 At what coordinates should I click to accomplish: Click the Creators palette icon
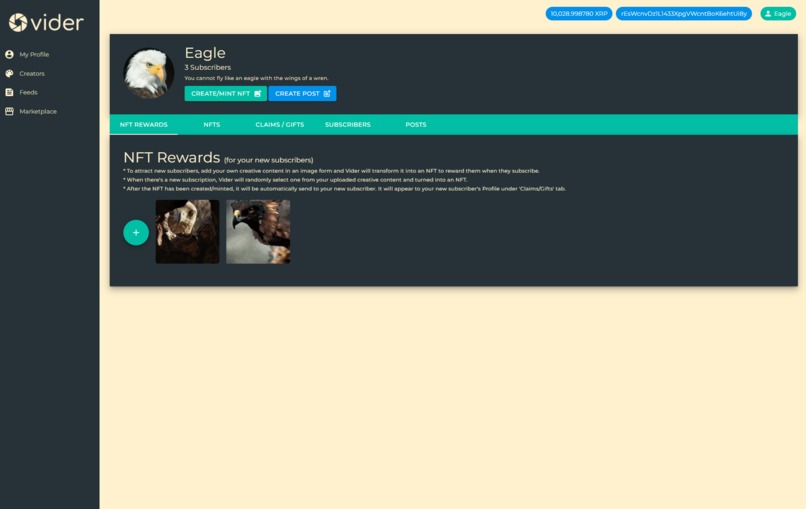tap(9, 74)
